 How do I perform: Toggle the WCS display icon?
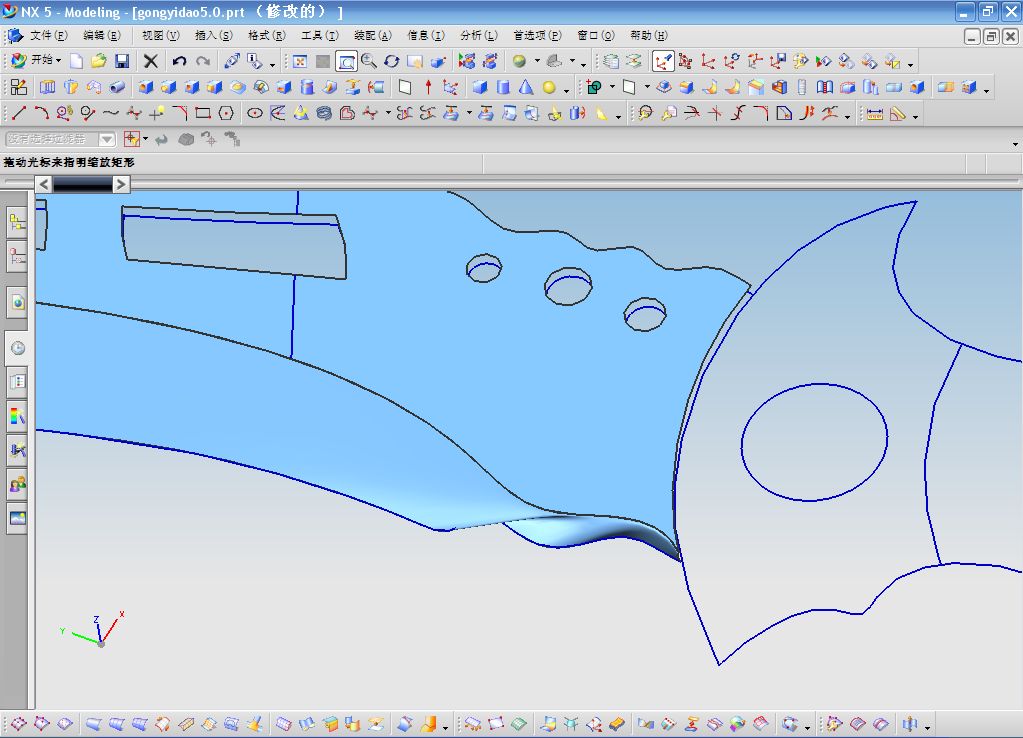coord(663,61)
